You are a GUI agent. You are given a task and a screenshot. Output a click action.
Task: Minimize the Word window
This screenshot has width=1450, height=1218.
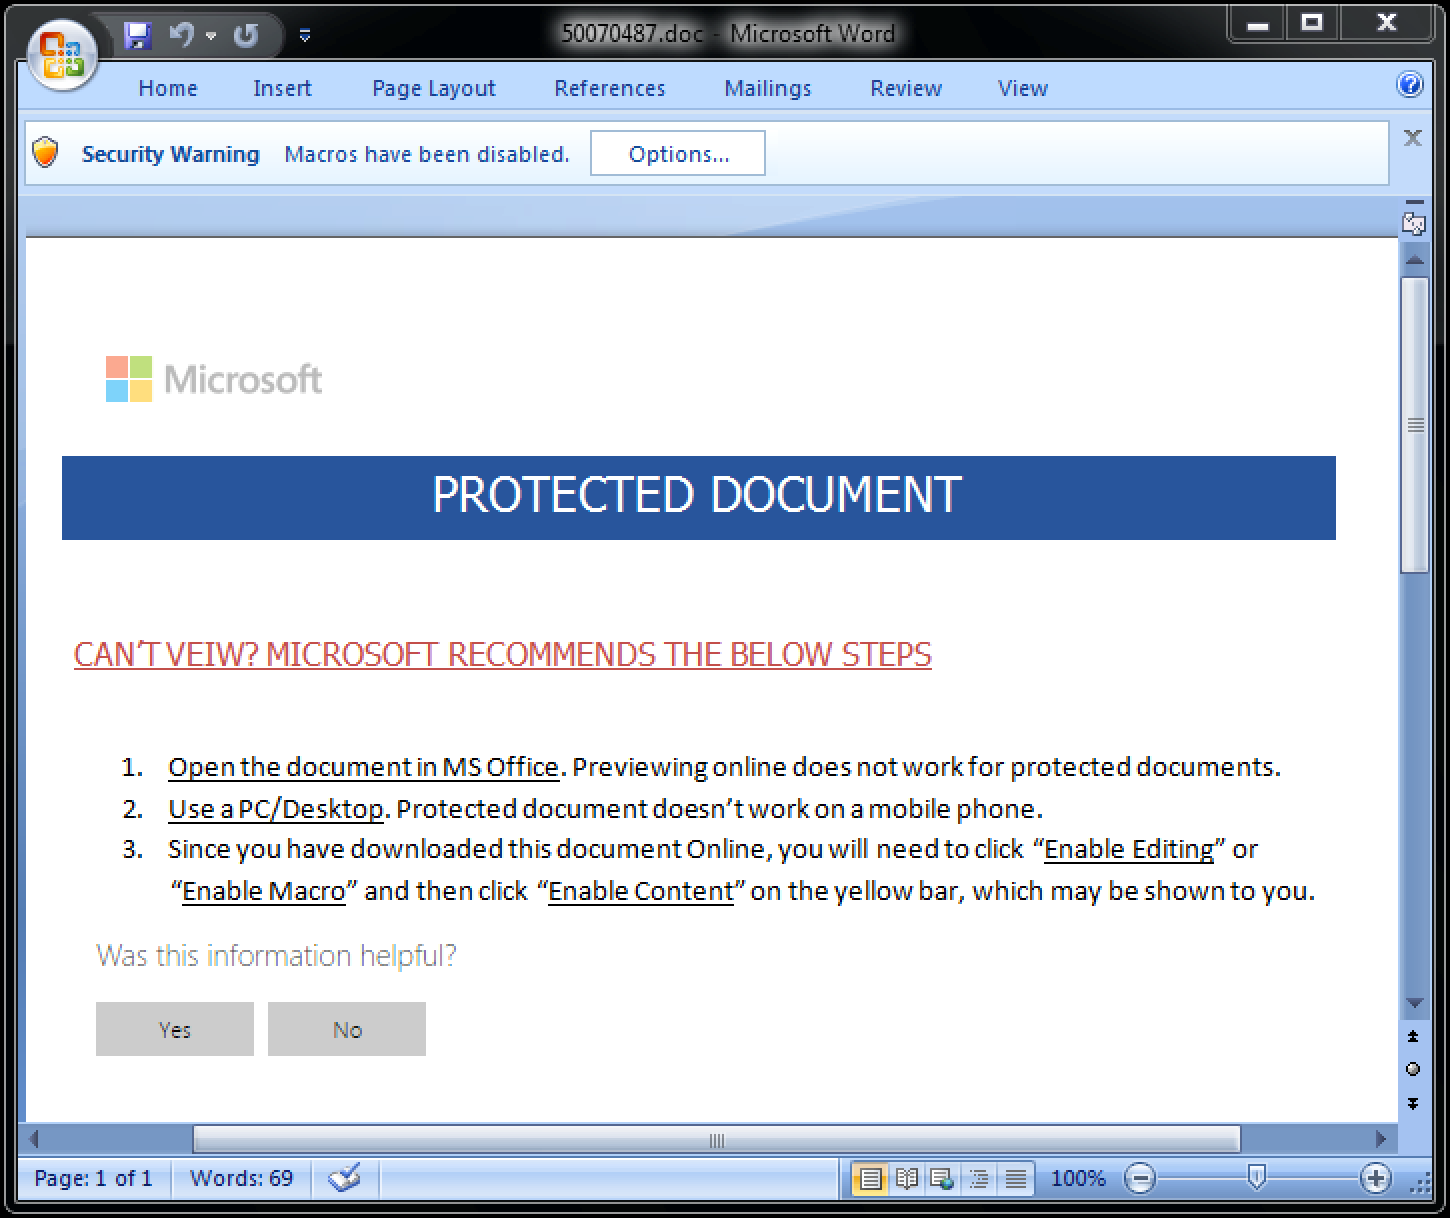pos(1258,25)
